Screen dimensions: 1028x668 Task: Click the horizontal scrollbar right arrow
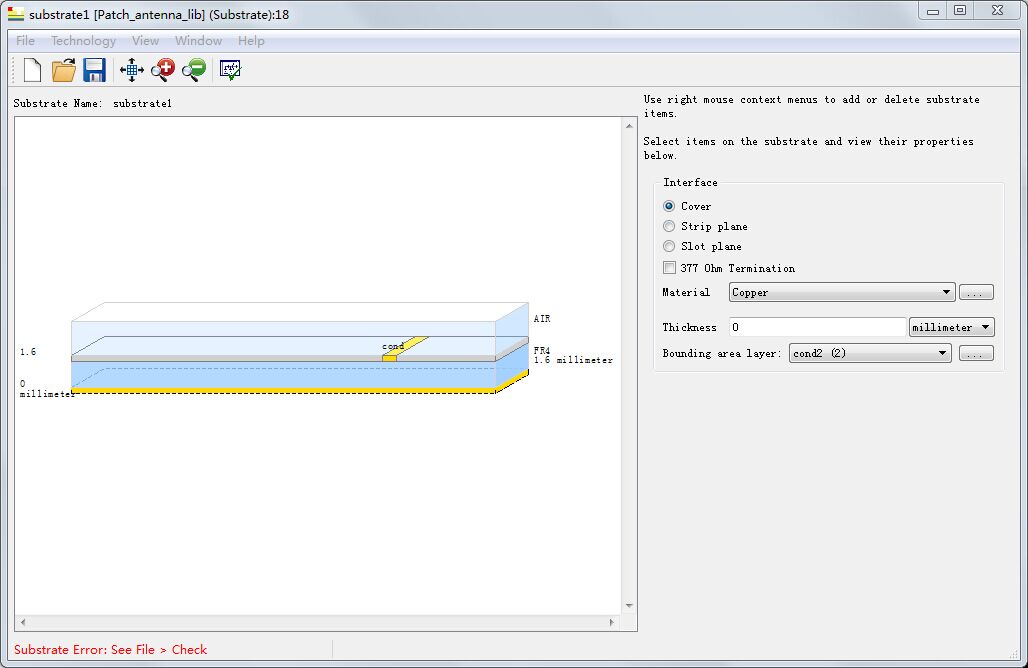(x=612, y=622)
